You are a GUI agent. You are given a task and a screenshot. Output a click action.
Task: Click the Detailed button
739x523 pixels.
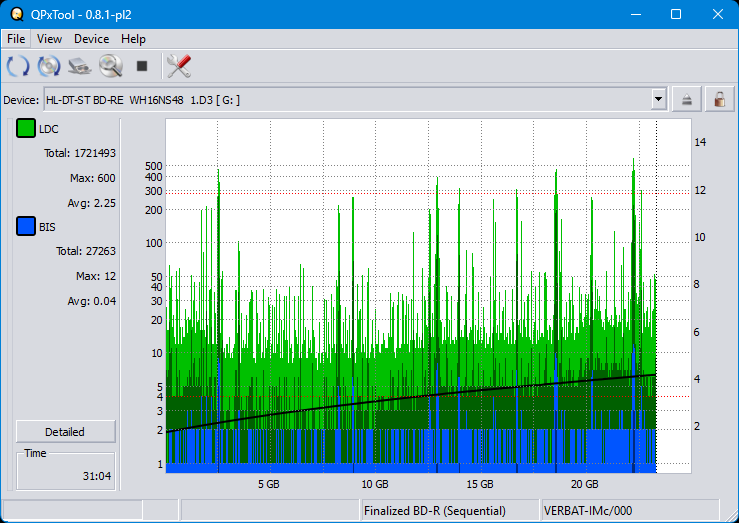[65, 432]
